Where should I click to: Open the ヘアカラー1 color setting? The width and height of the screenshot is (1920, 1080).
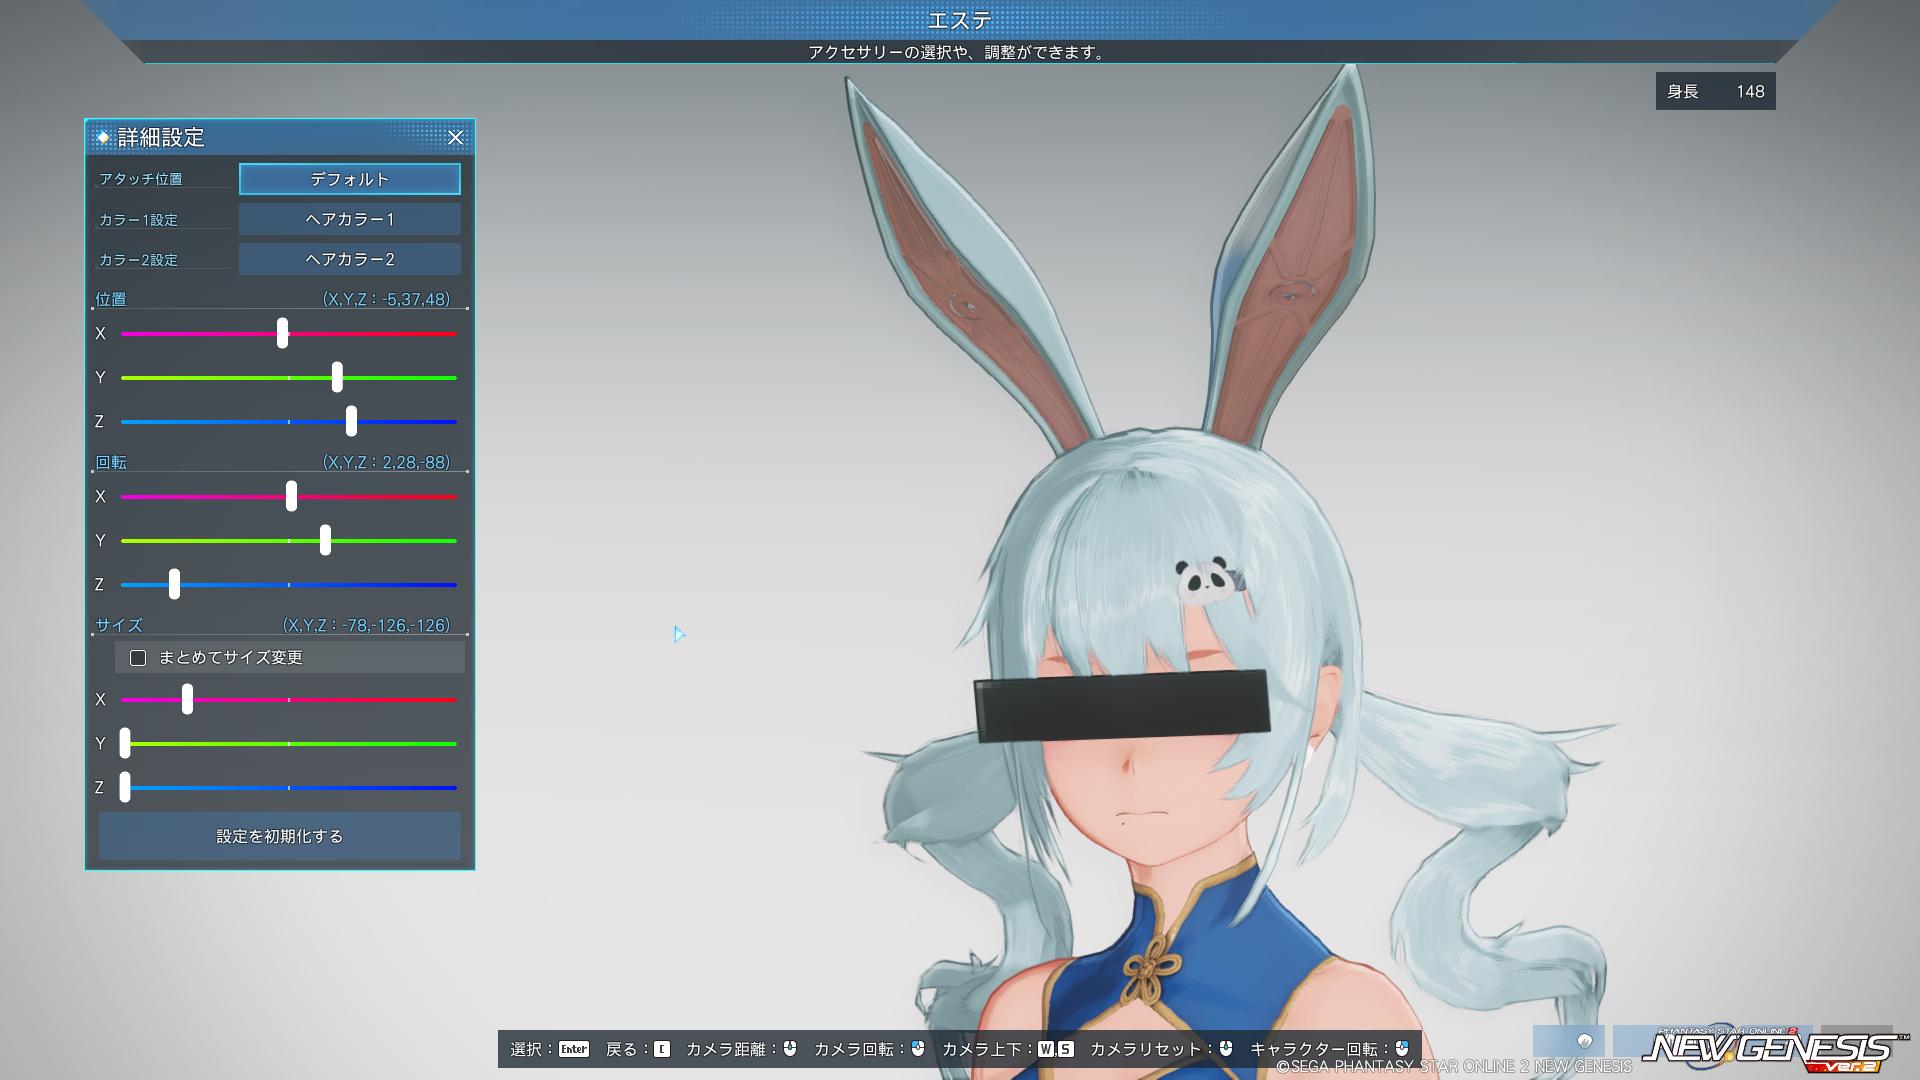click(349, 219)
